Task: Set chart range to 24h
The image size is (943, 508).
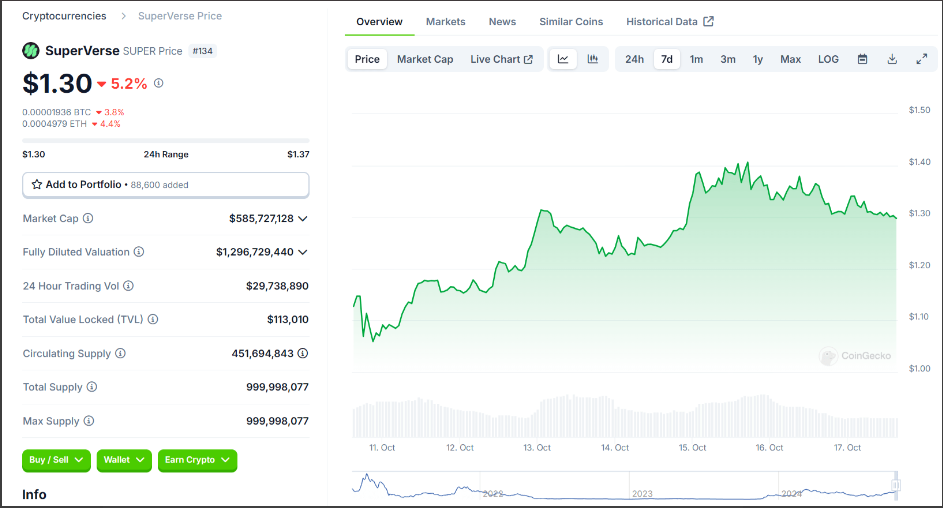Action: 634,59
